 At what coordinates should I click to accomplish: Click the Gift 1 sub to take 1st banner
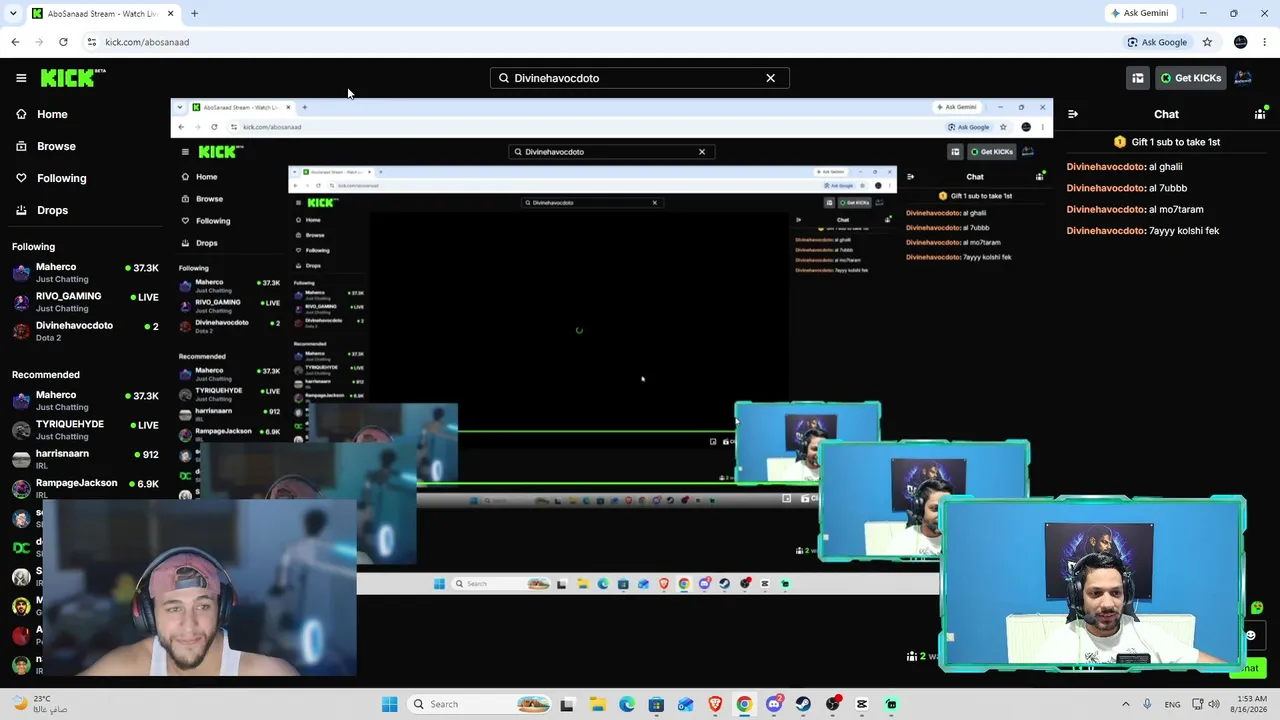(x=1166, y=142)
